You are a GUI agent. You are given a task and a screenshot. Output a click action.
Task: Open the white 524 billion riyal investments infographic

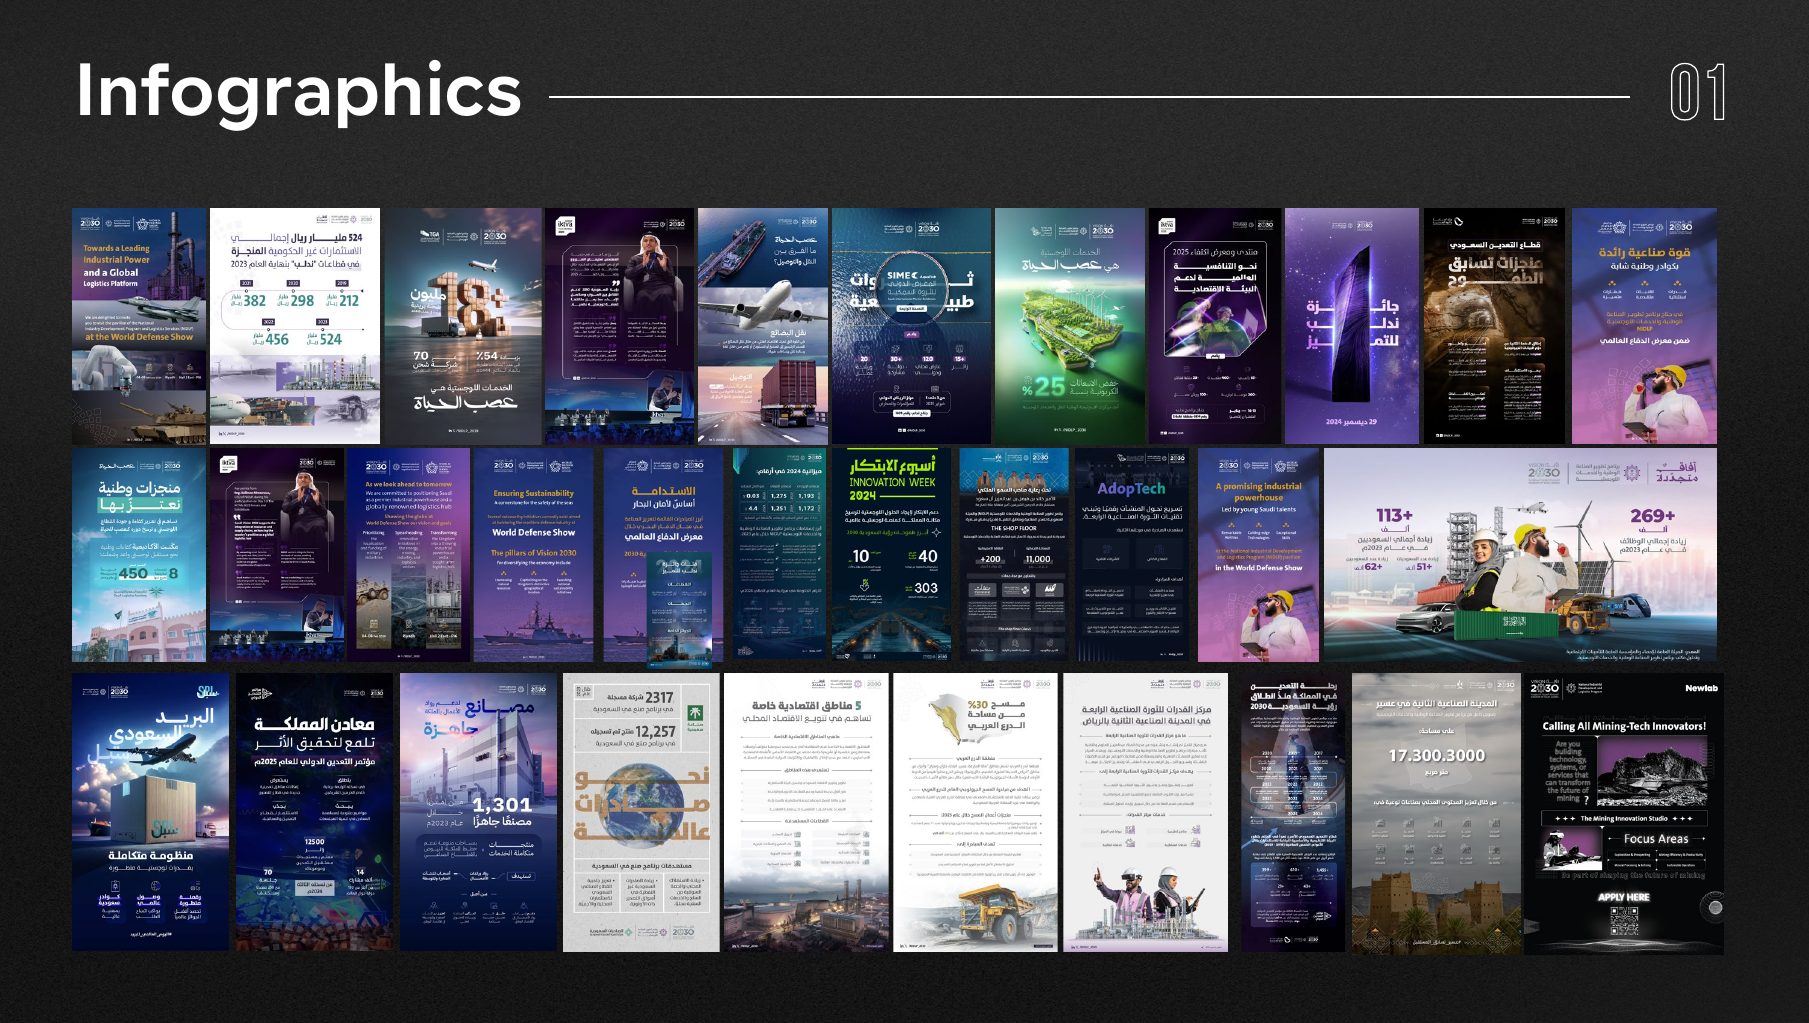(295, 326)
